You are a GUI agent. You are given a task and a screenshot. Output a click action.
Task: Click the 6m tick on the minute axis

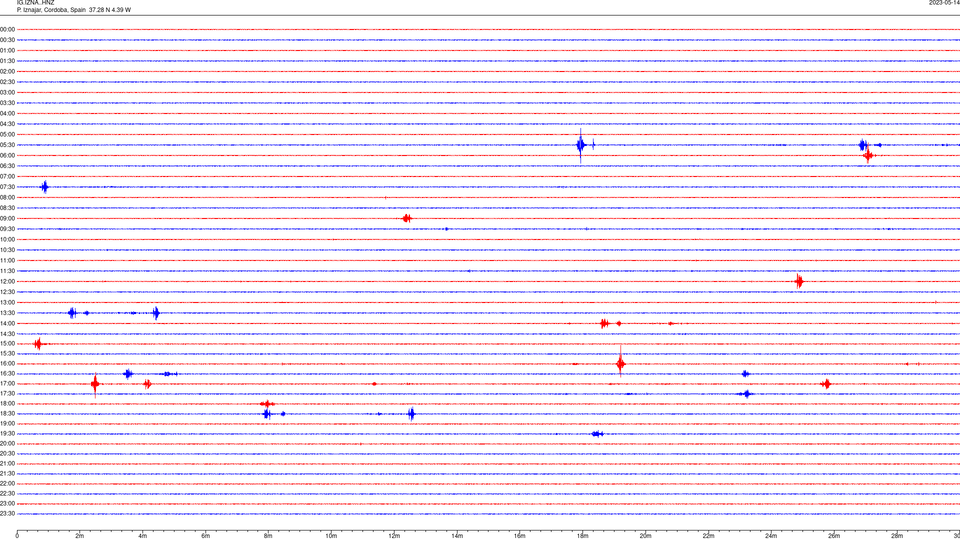pyautogui.click(x=205, y=536)
